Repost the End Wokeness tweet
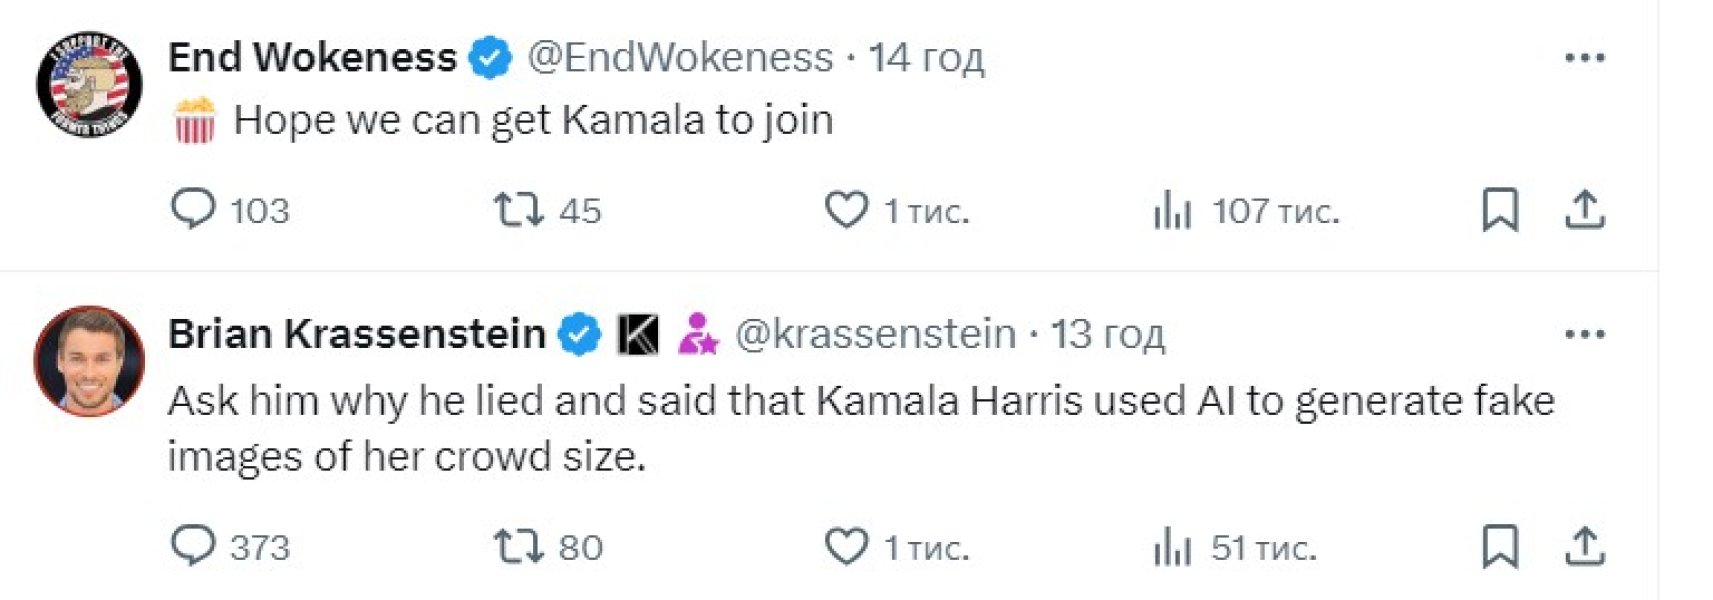Viewport: 1713px width, 600px height. tap(518, 210)
